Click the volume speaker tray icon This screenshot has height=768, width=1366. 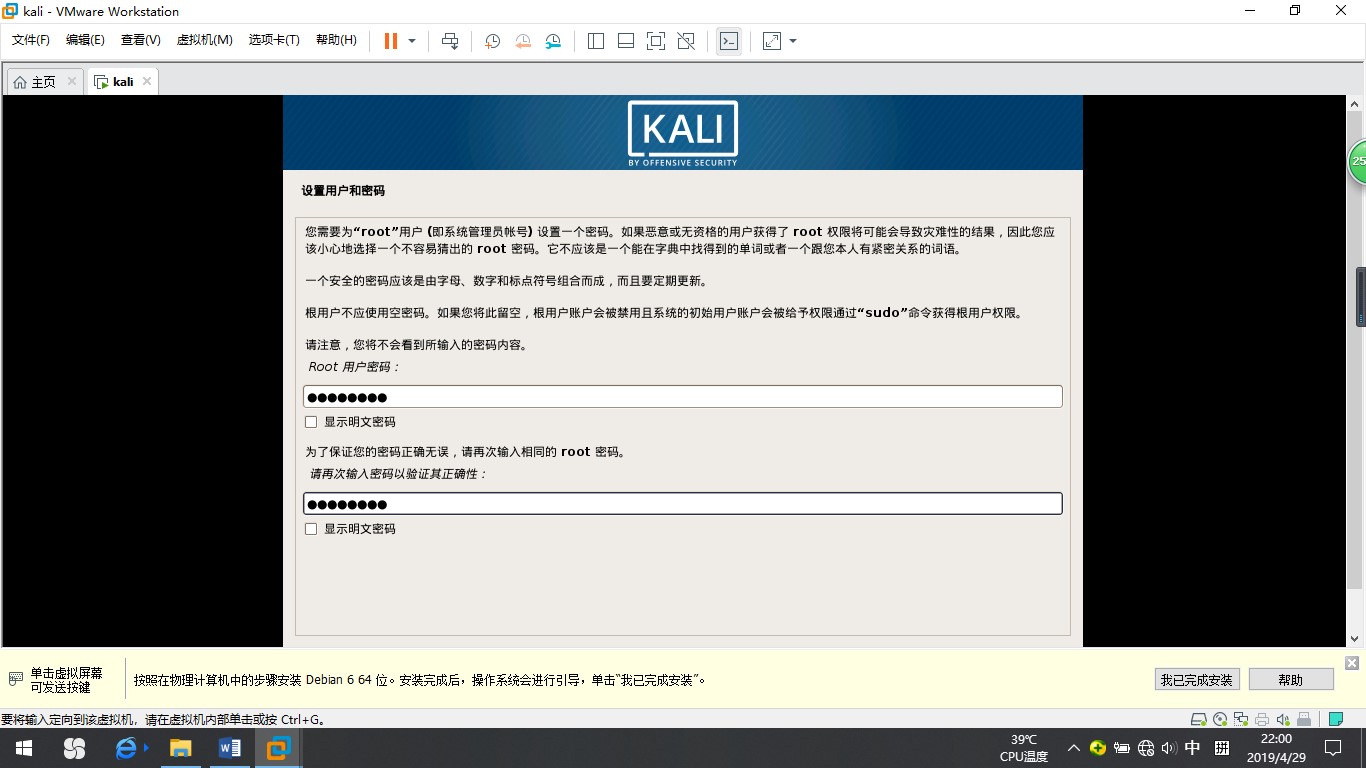pyautogui.click(x=1169, y=748)
